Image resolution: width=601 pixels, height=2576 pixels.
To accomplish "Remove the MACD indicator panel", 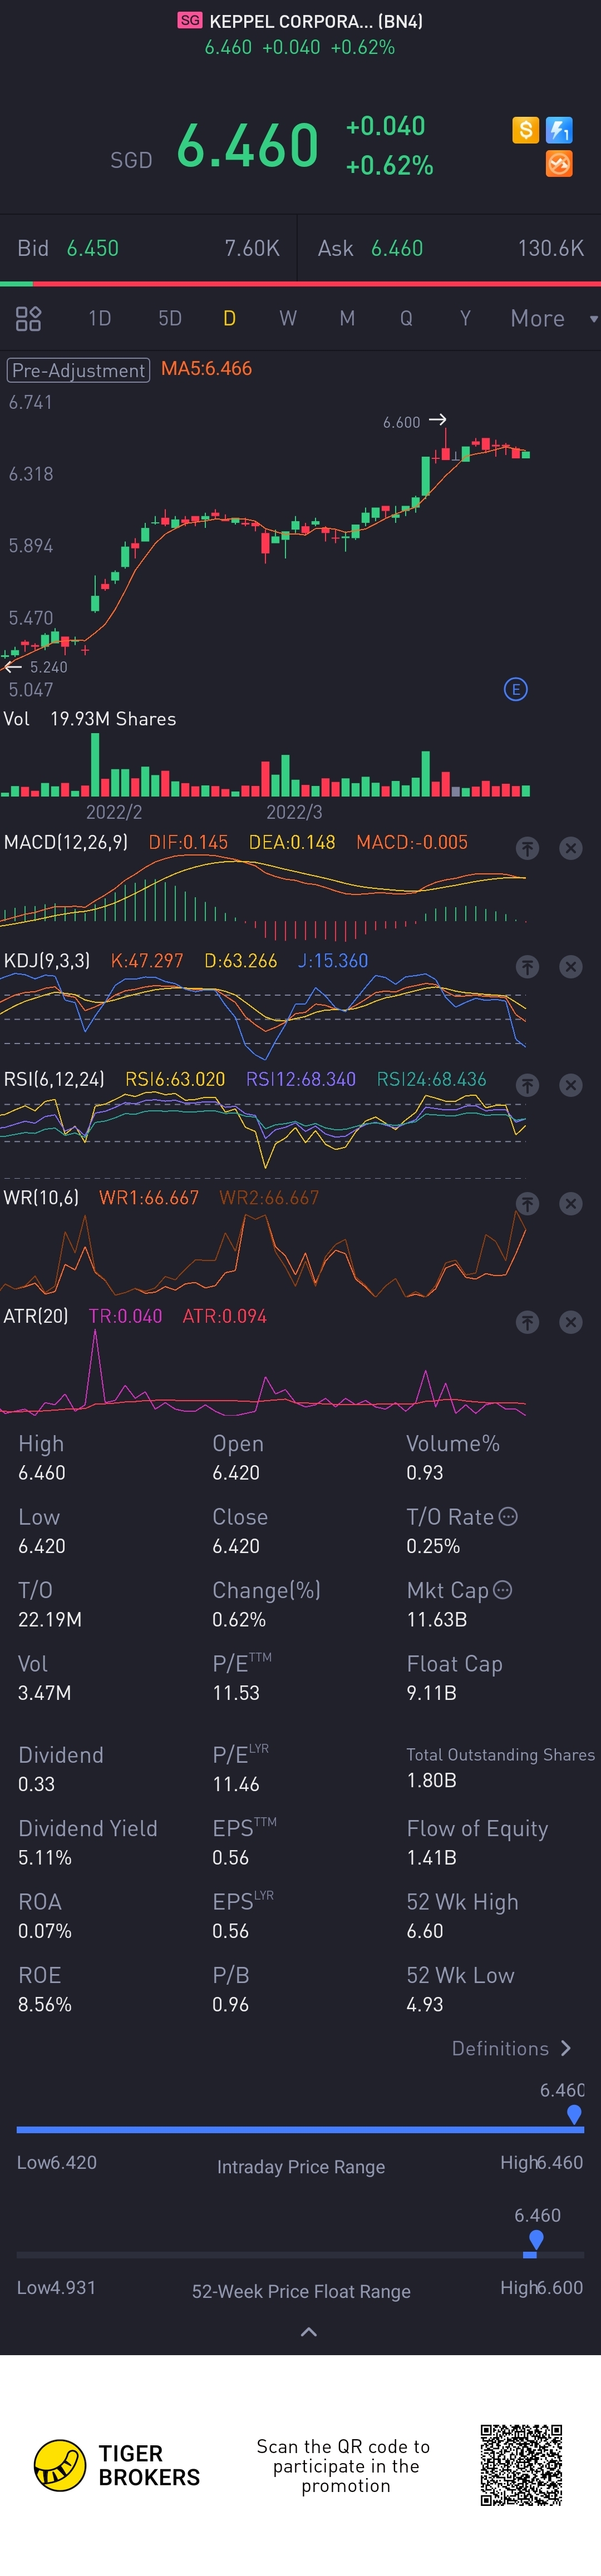I will tap(571, 848).
